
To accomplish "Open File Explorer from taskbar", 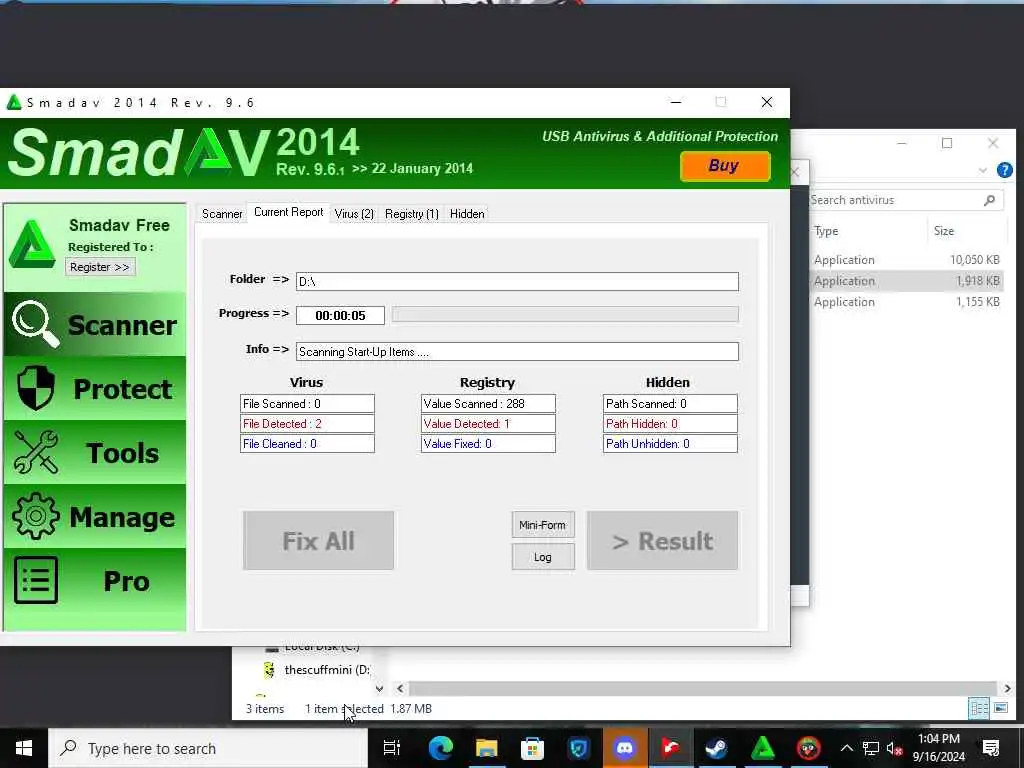I will [x=487, y=748].
